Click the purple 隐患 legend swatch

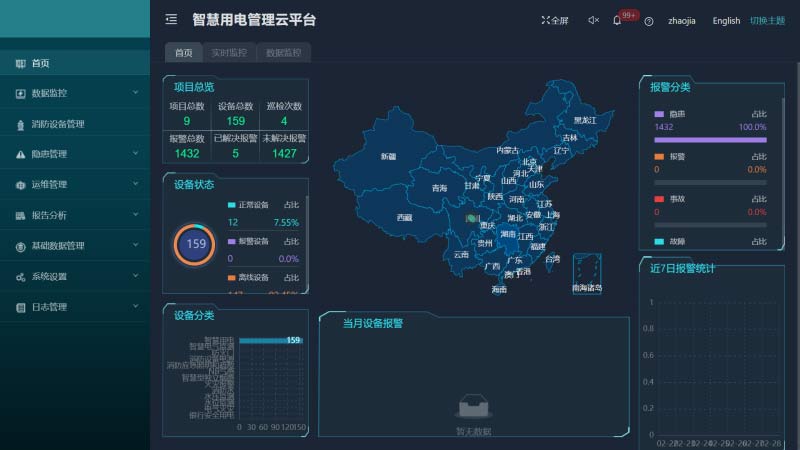(659, 114)
